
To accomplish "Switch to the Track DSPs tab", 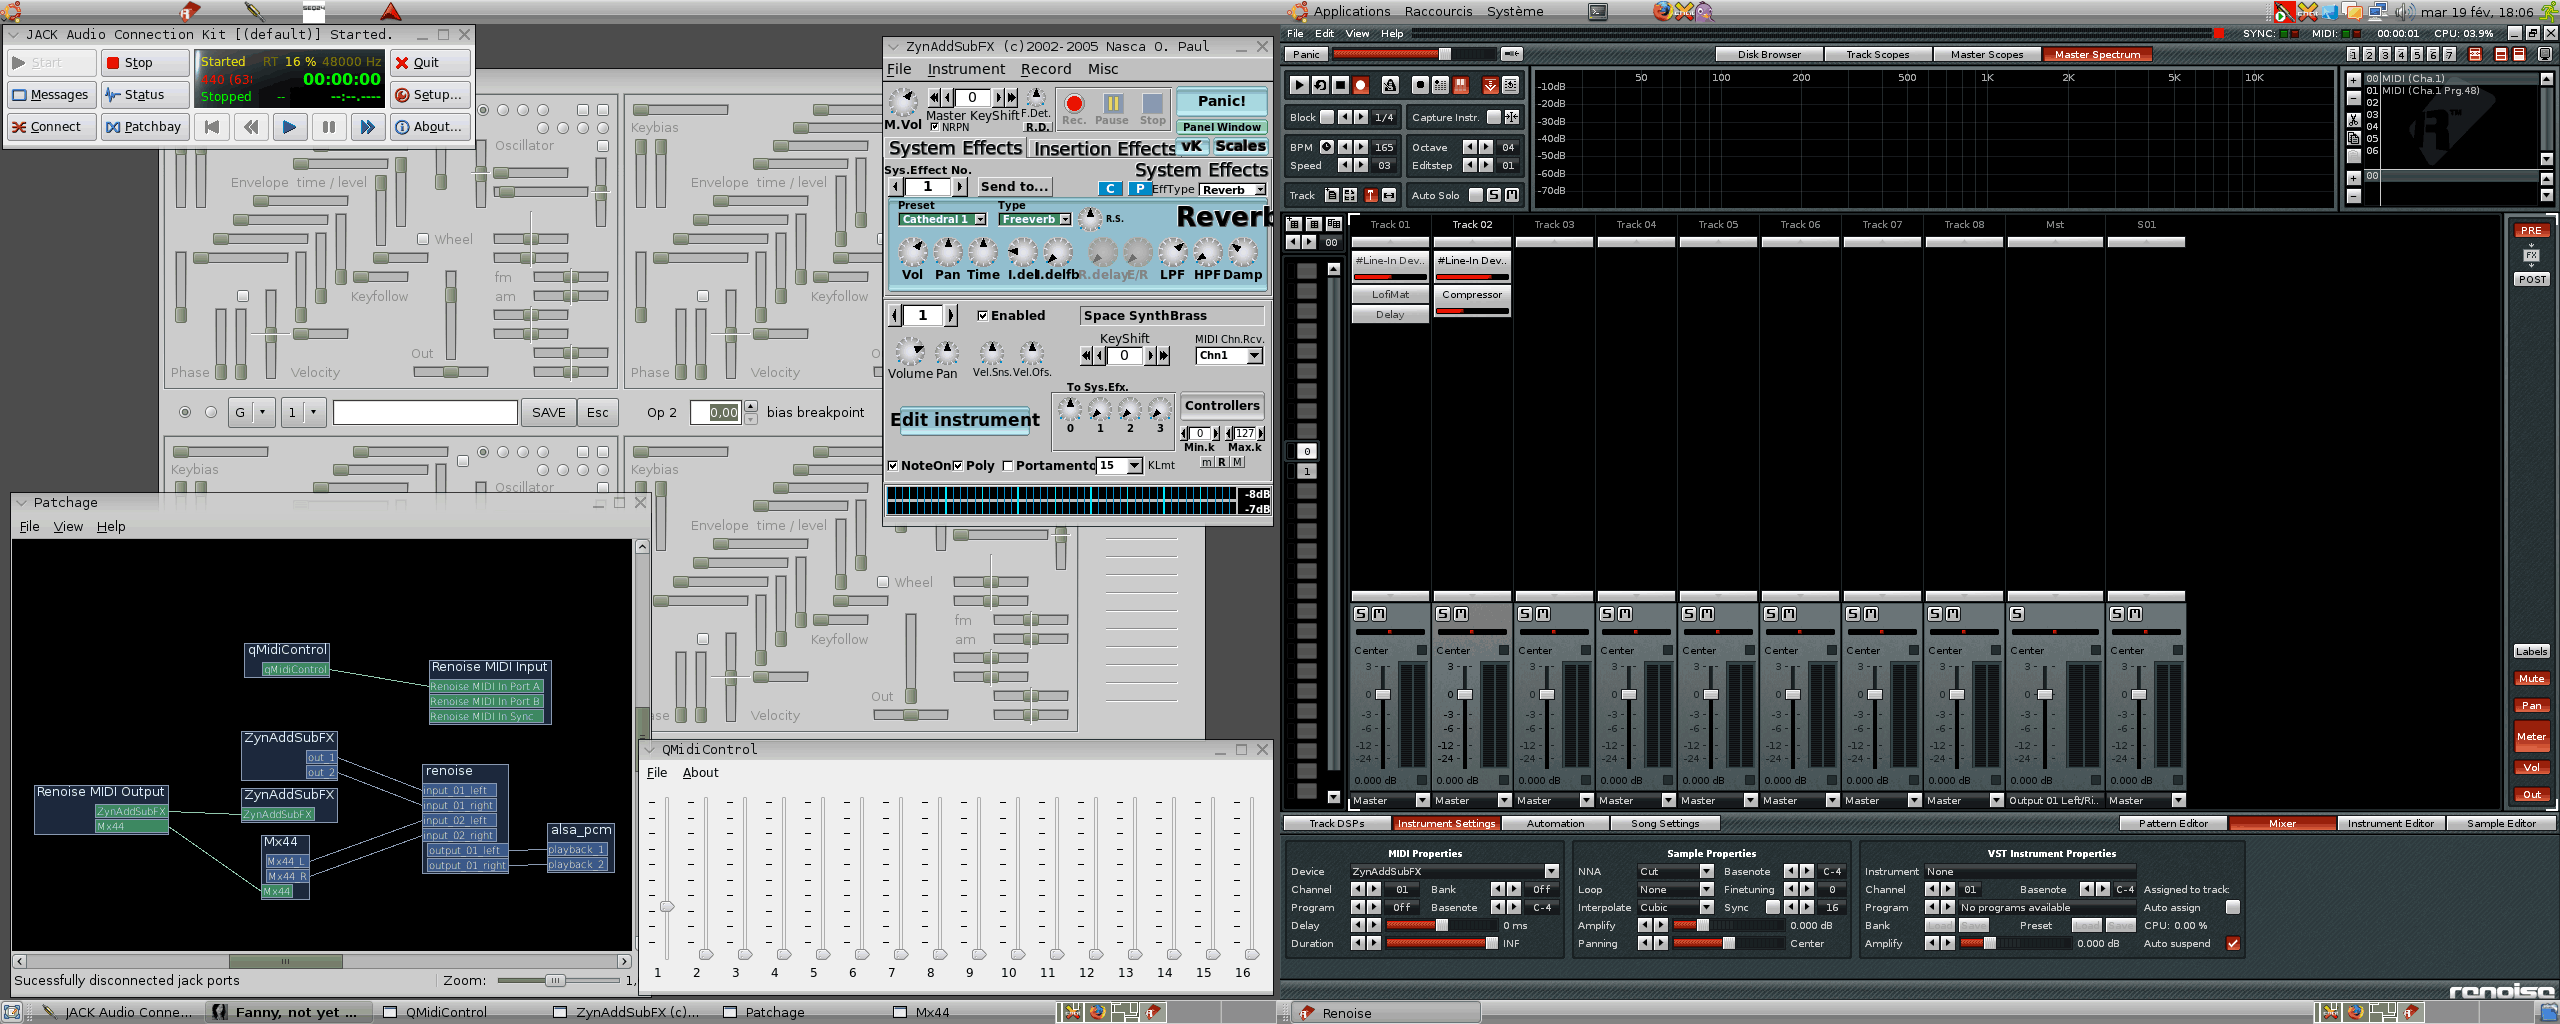I will coord(1336,824).
